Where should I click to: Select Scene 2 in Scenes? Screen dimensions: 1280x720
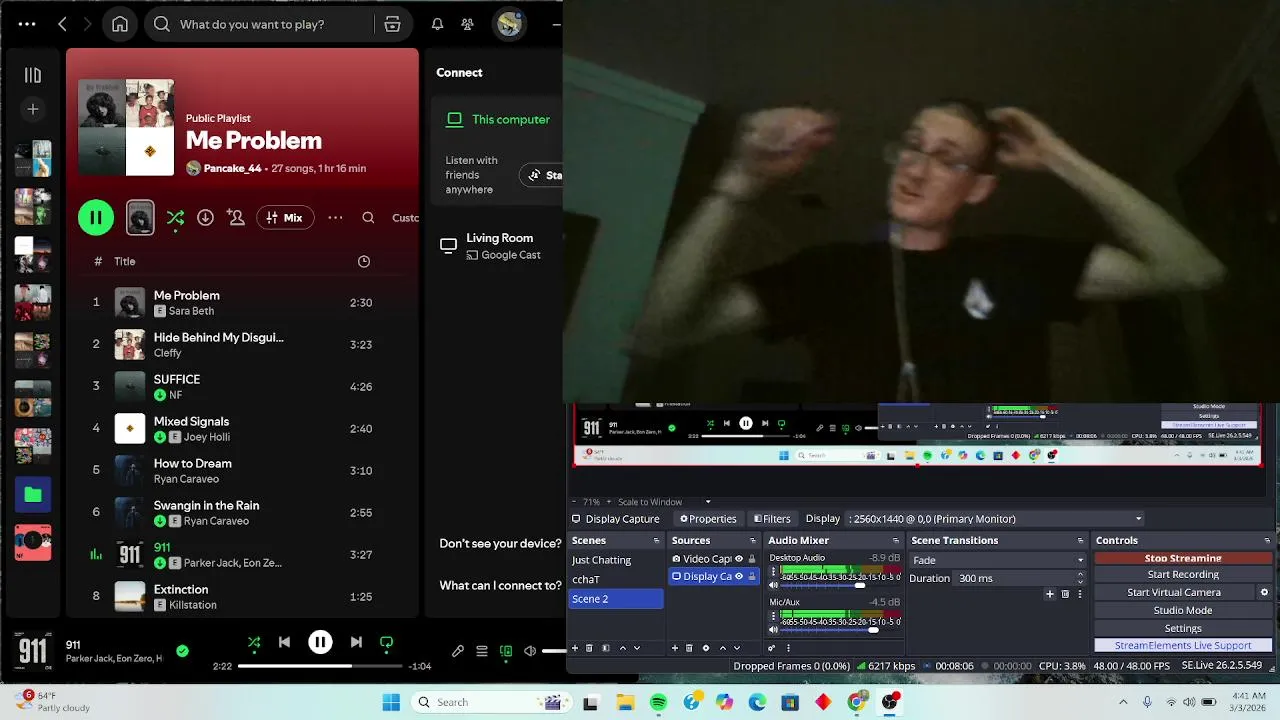coord(615,599)
